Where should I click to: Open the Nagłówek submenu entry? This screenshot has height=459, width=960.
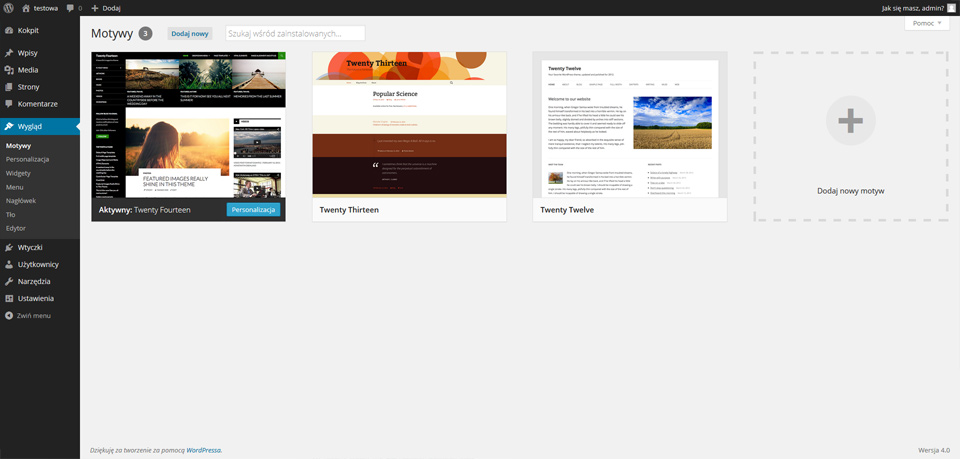pos(21,201)
